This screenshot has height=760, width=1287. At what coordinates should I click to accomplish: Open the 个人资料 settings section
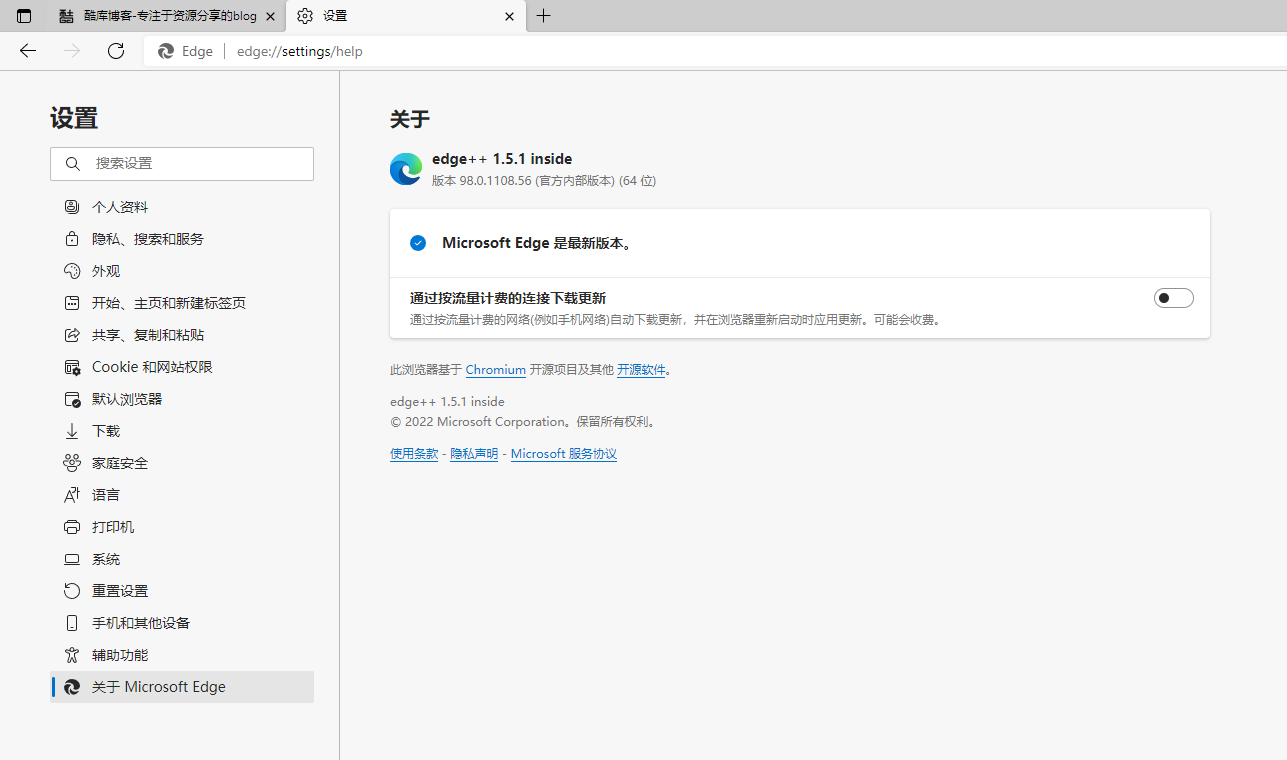point(120,206)
